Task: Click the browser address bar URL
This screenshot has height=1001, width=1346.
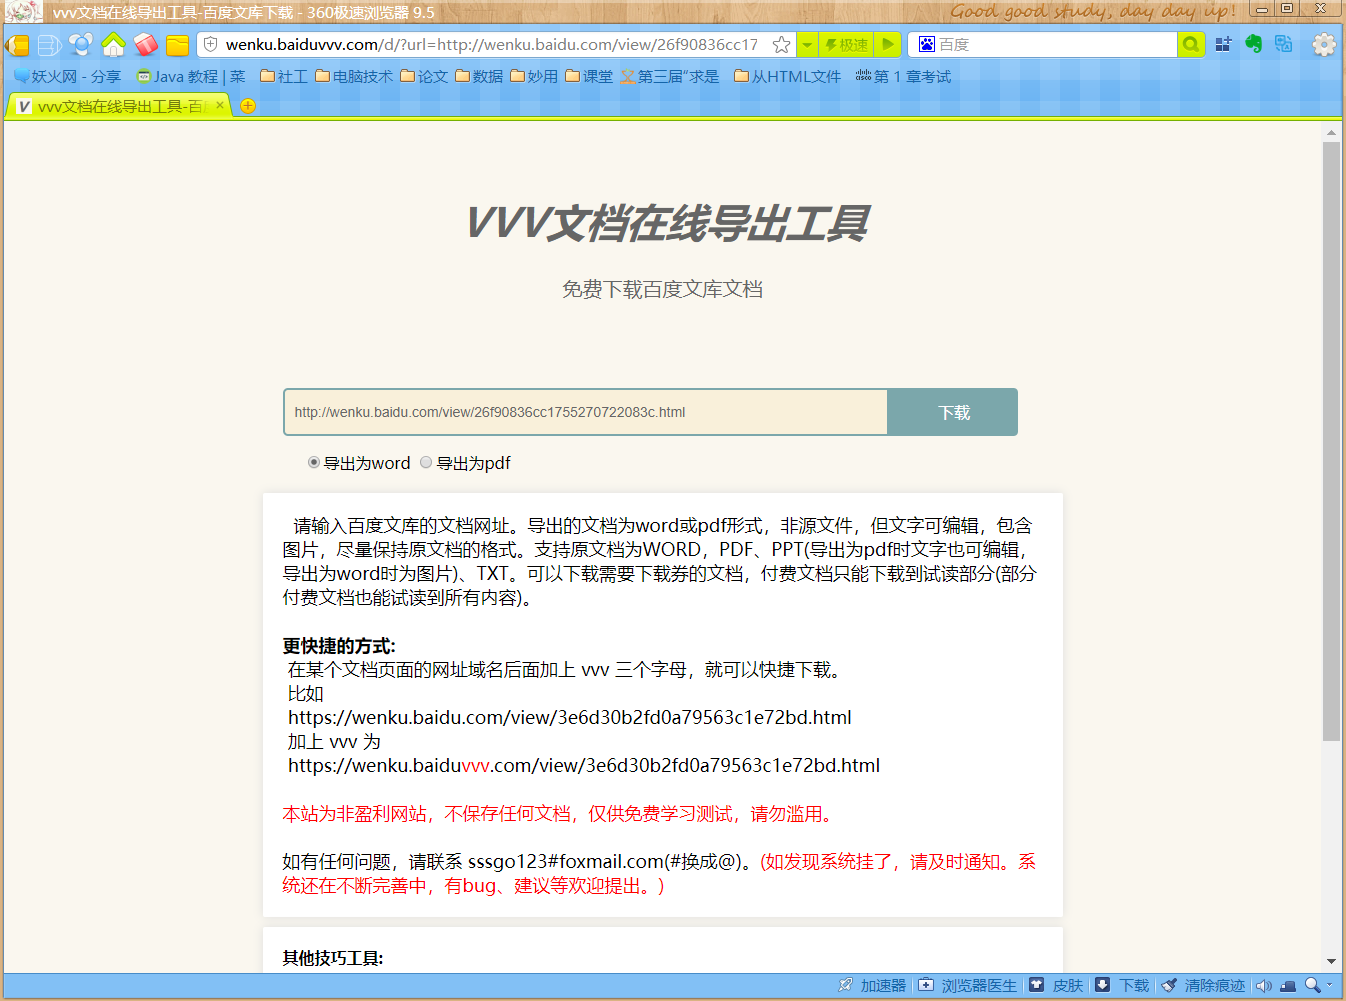Action: coord(492,45)
